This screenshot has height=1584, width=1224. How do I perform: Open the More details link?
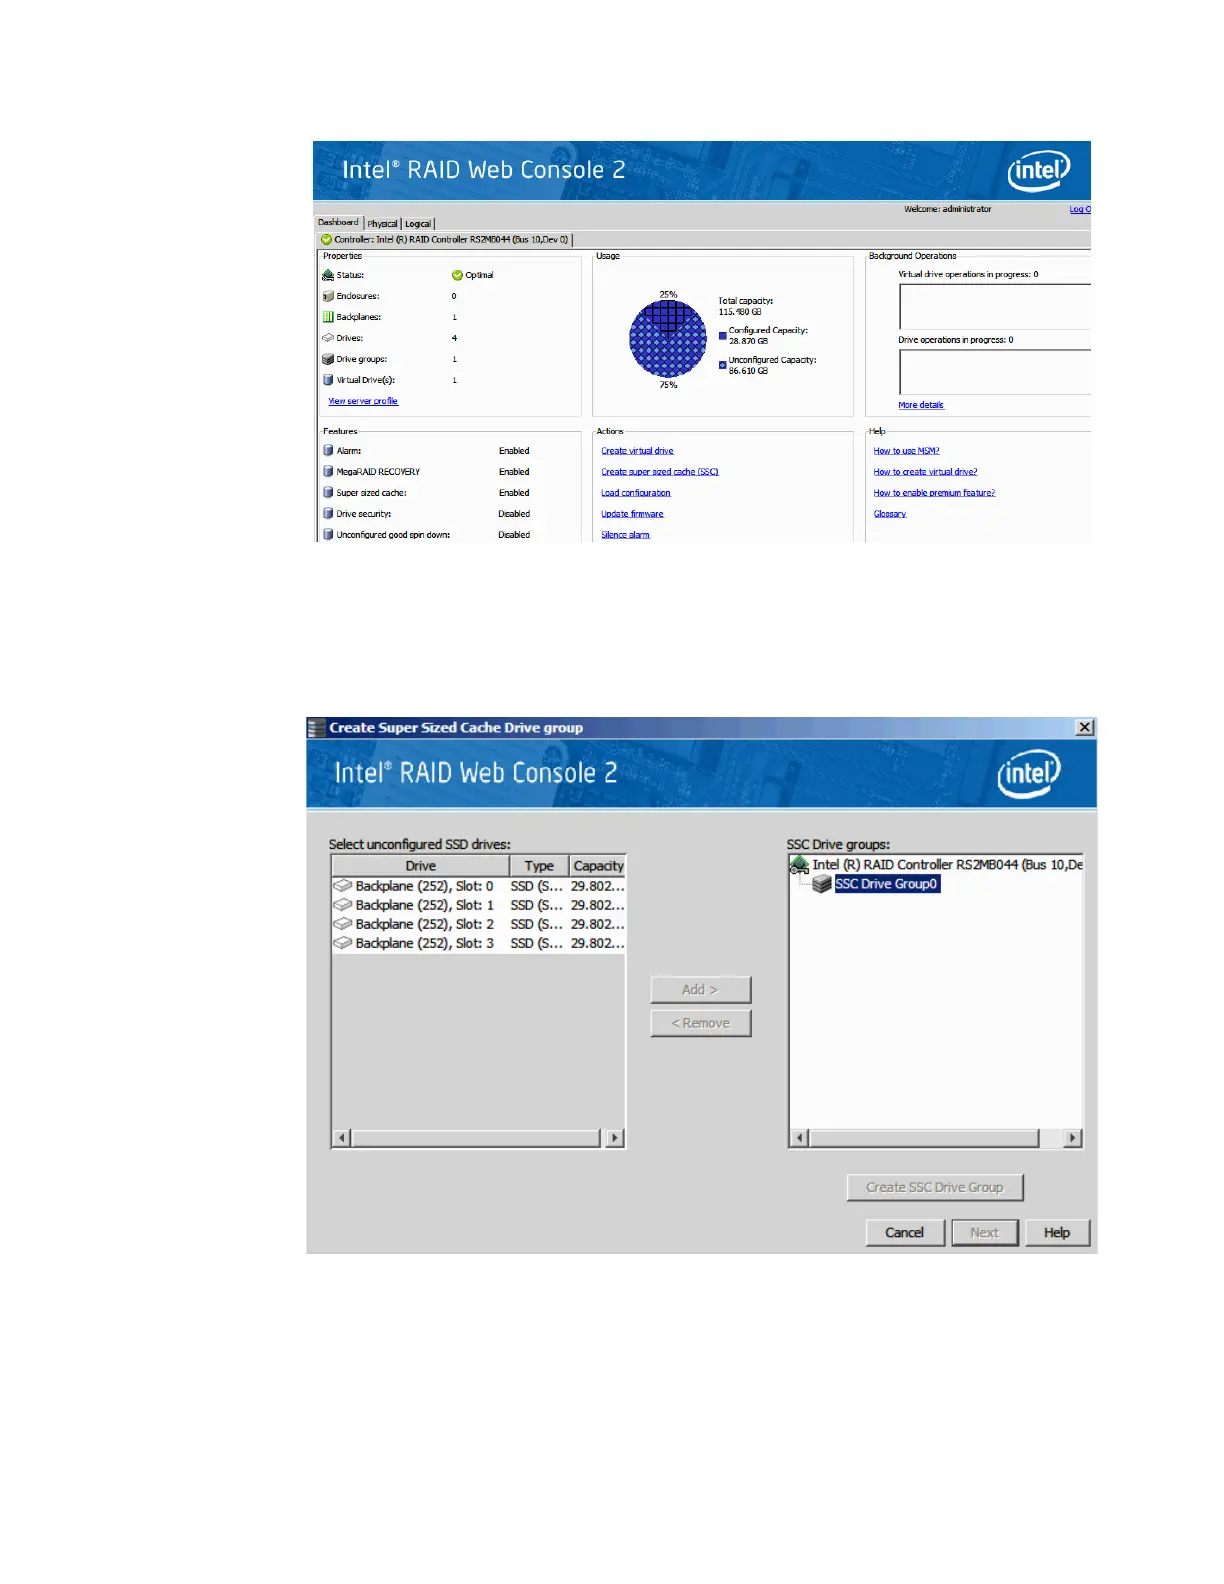pos(921,405)
